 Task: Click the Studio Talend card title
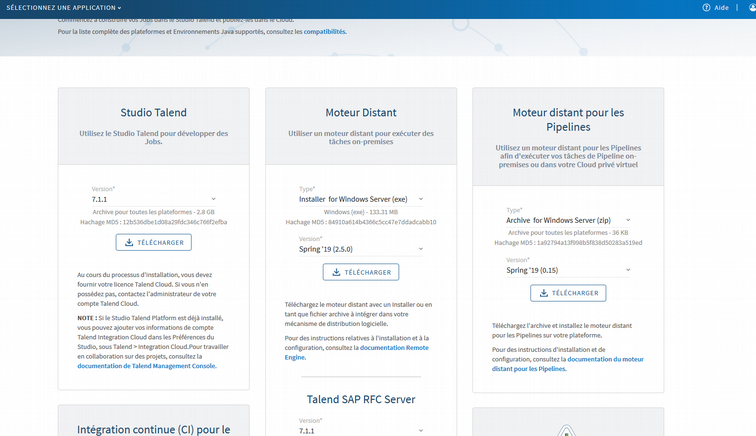click(153, 112)
